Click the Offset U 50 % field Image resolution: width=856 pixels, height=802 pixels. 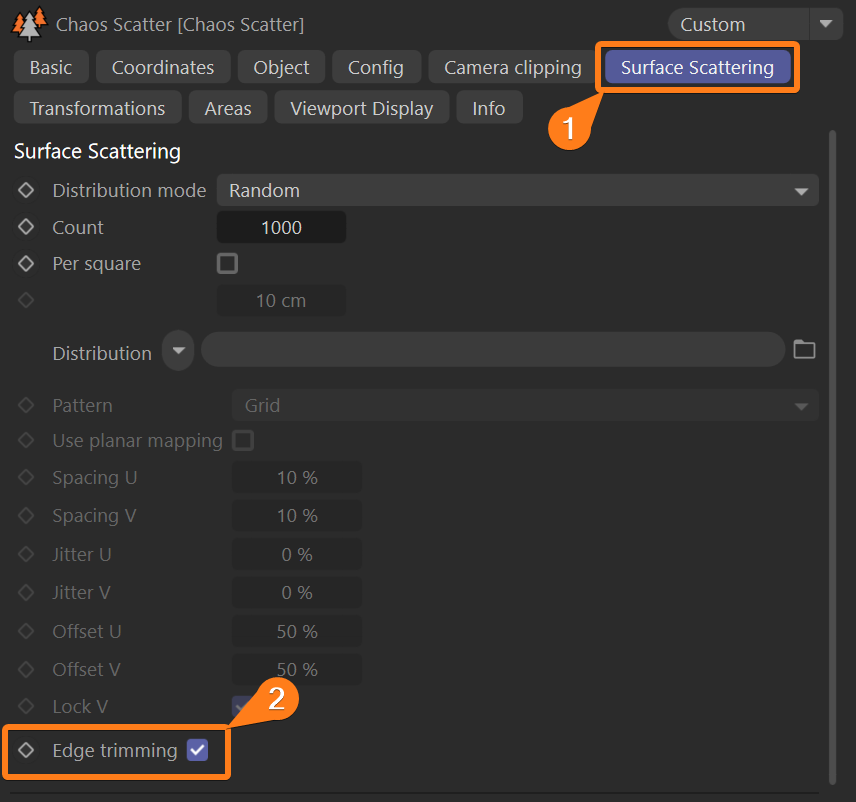(x=297, y=631)
